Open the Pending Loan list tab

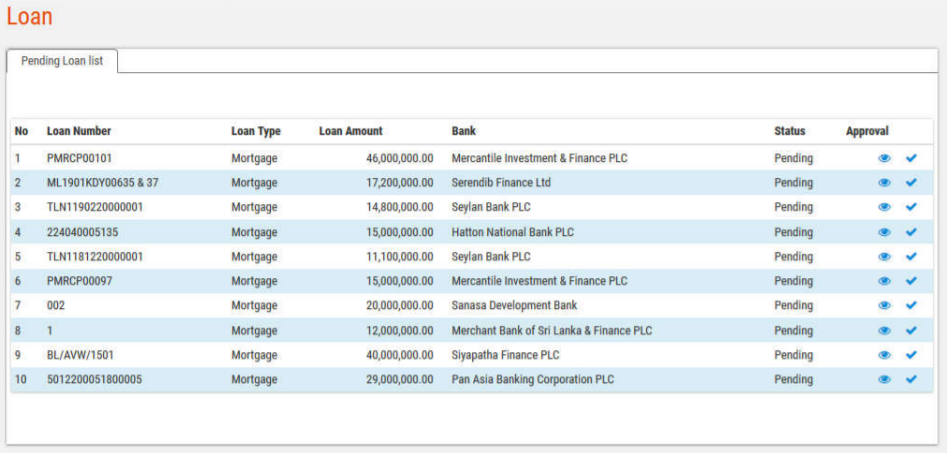point(62,61)
